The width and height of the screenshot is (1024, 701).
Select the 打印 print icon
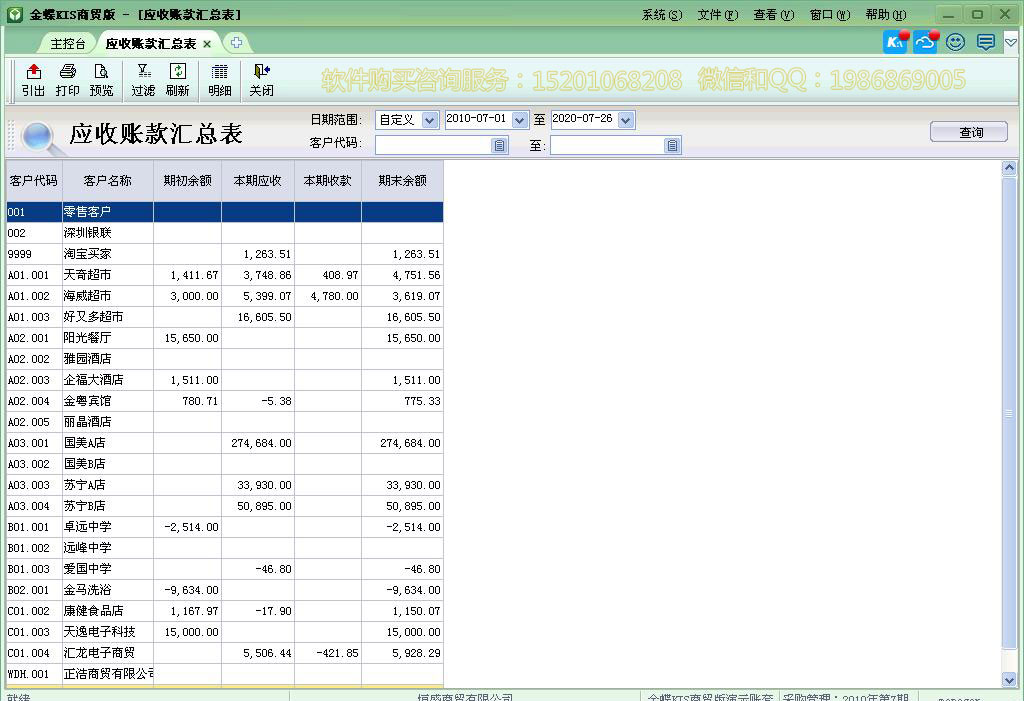pos(68,80)
